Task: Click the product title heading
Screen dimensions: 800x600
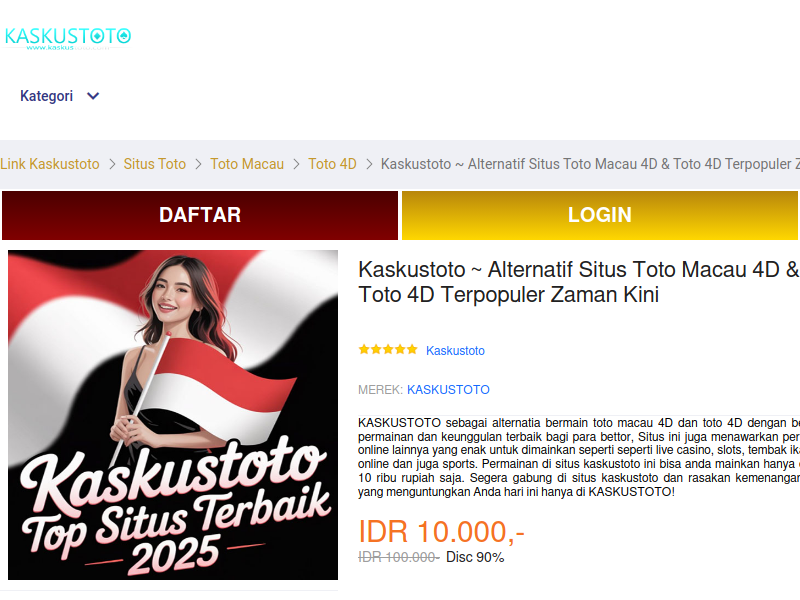Action: tap(579, 282)
